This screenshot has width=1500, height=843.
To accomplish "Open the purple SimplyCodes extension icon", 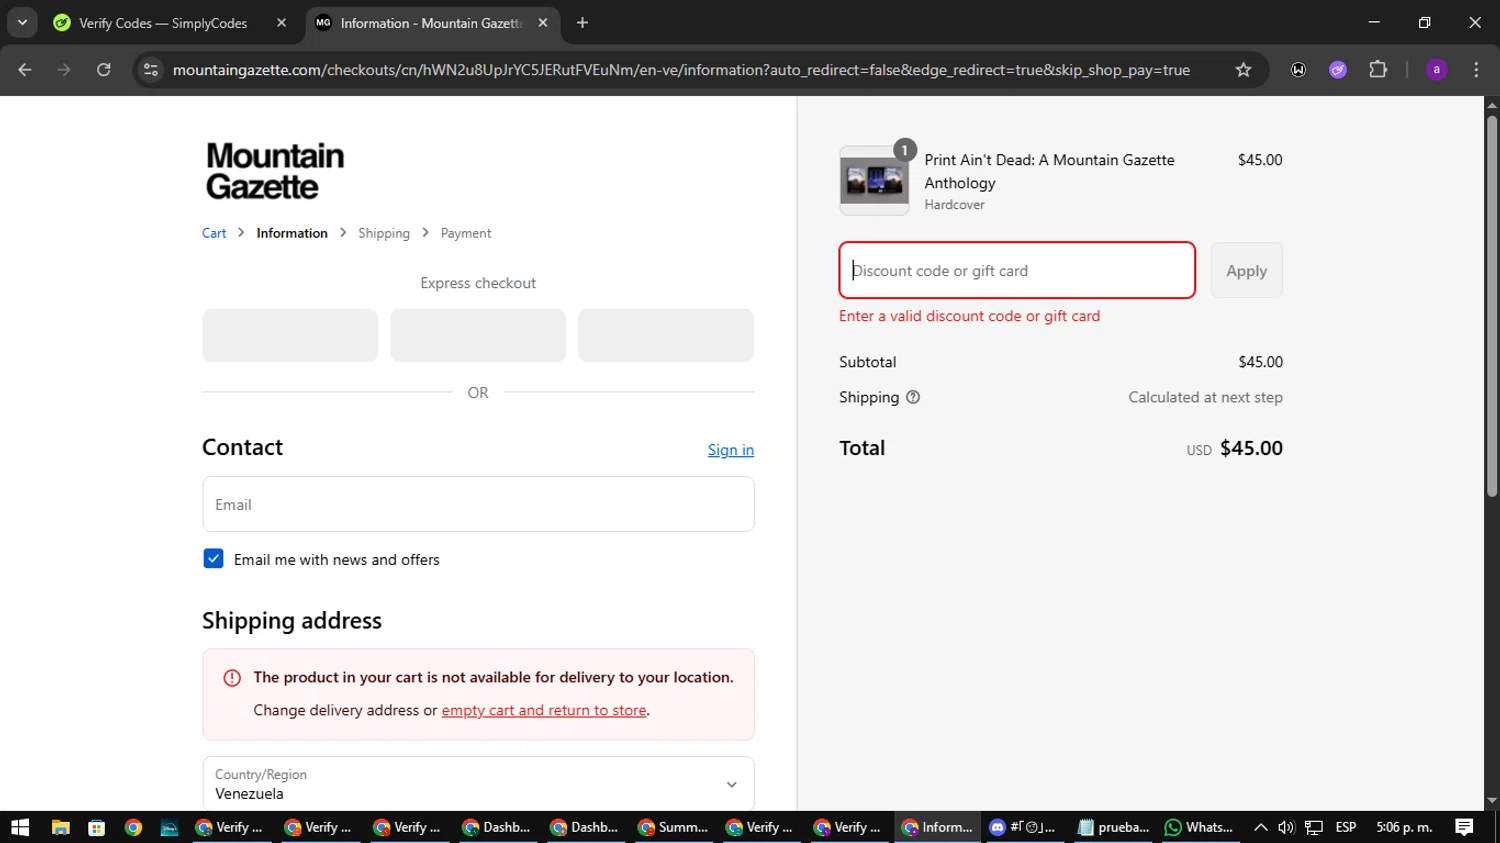I will tap(1338, 70).
